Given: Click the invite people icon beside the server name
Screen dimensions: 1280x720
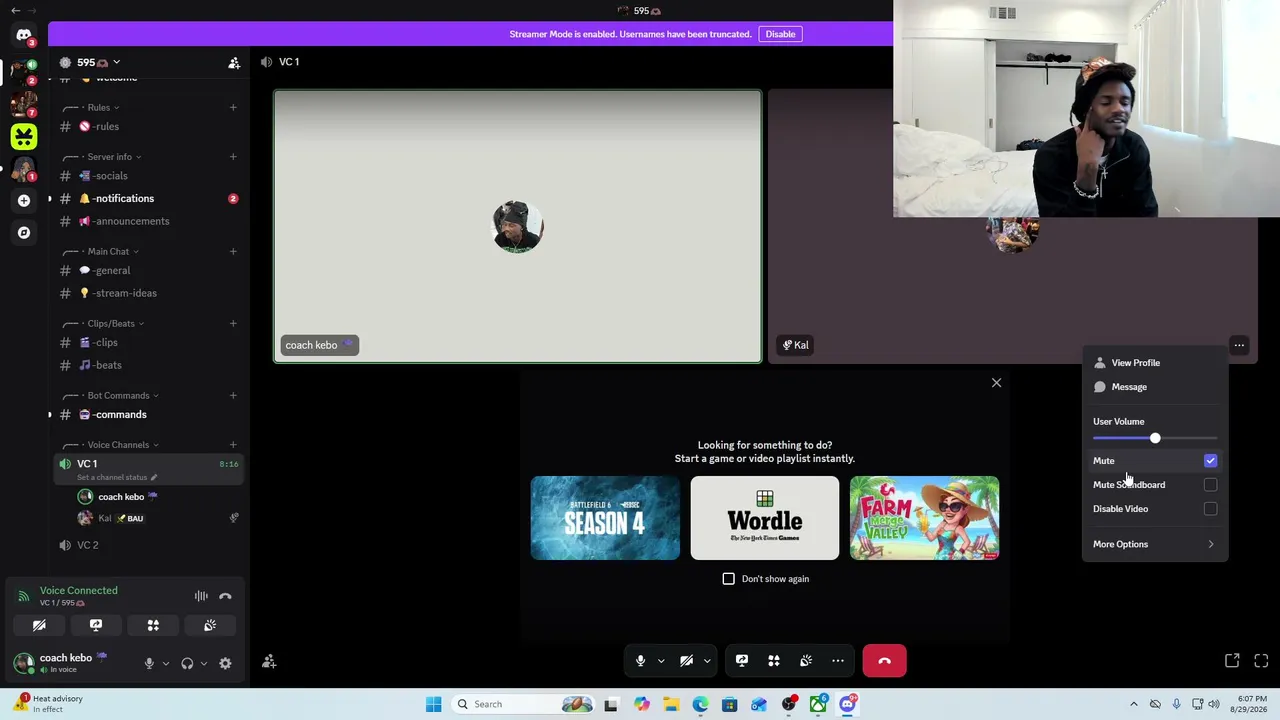Looking at the screenshot, I should coord(234,63).
